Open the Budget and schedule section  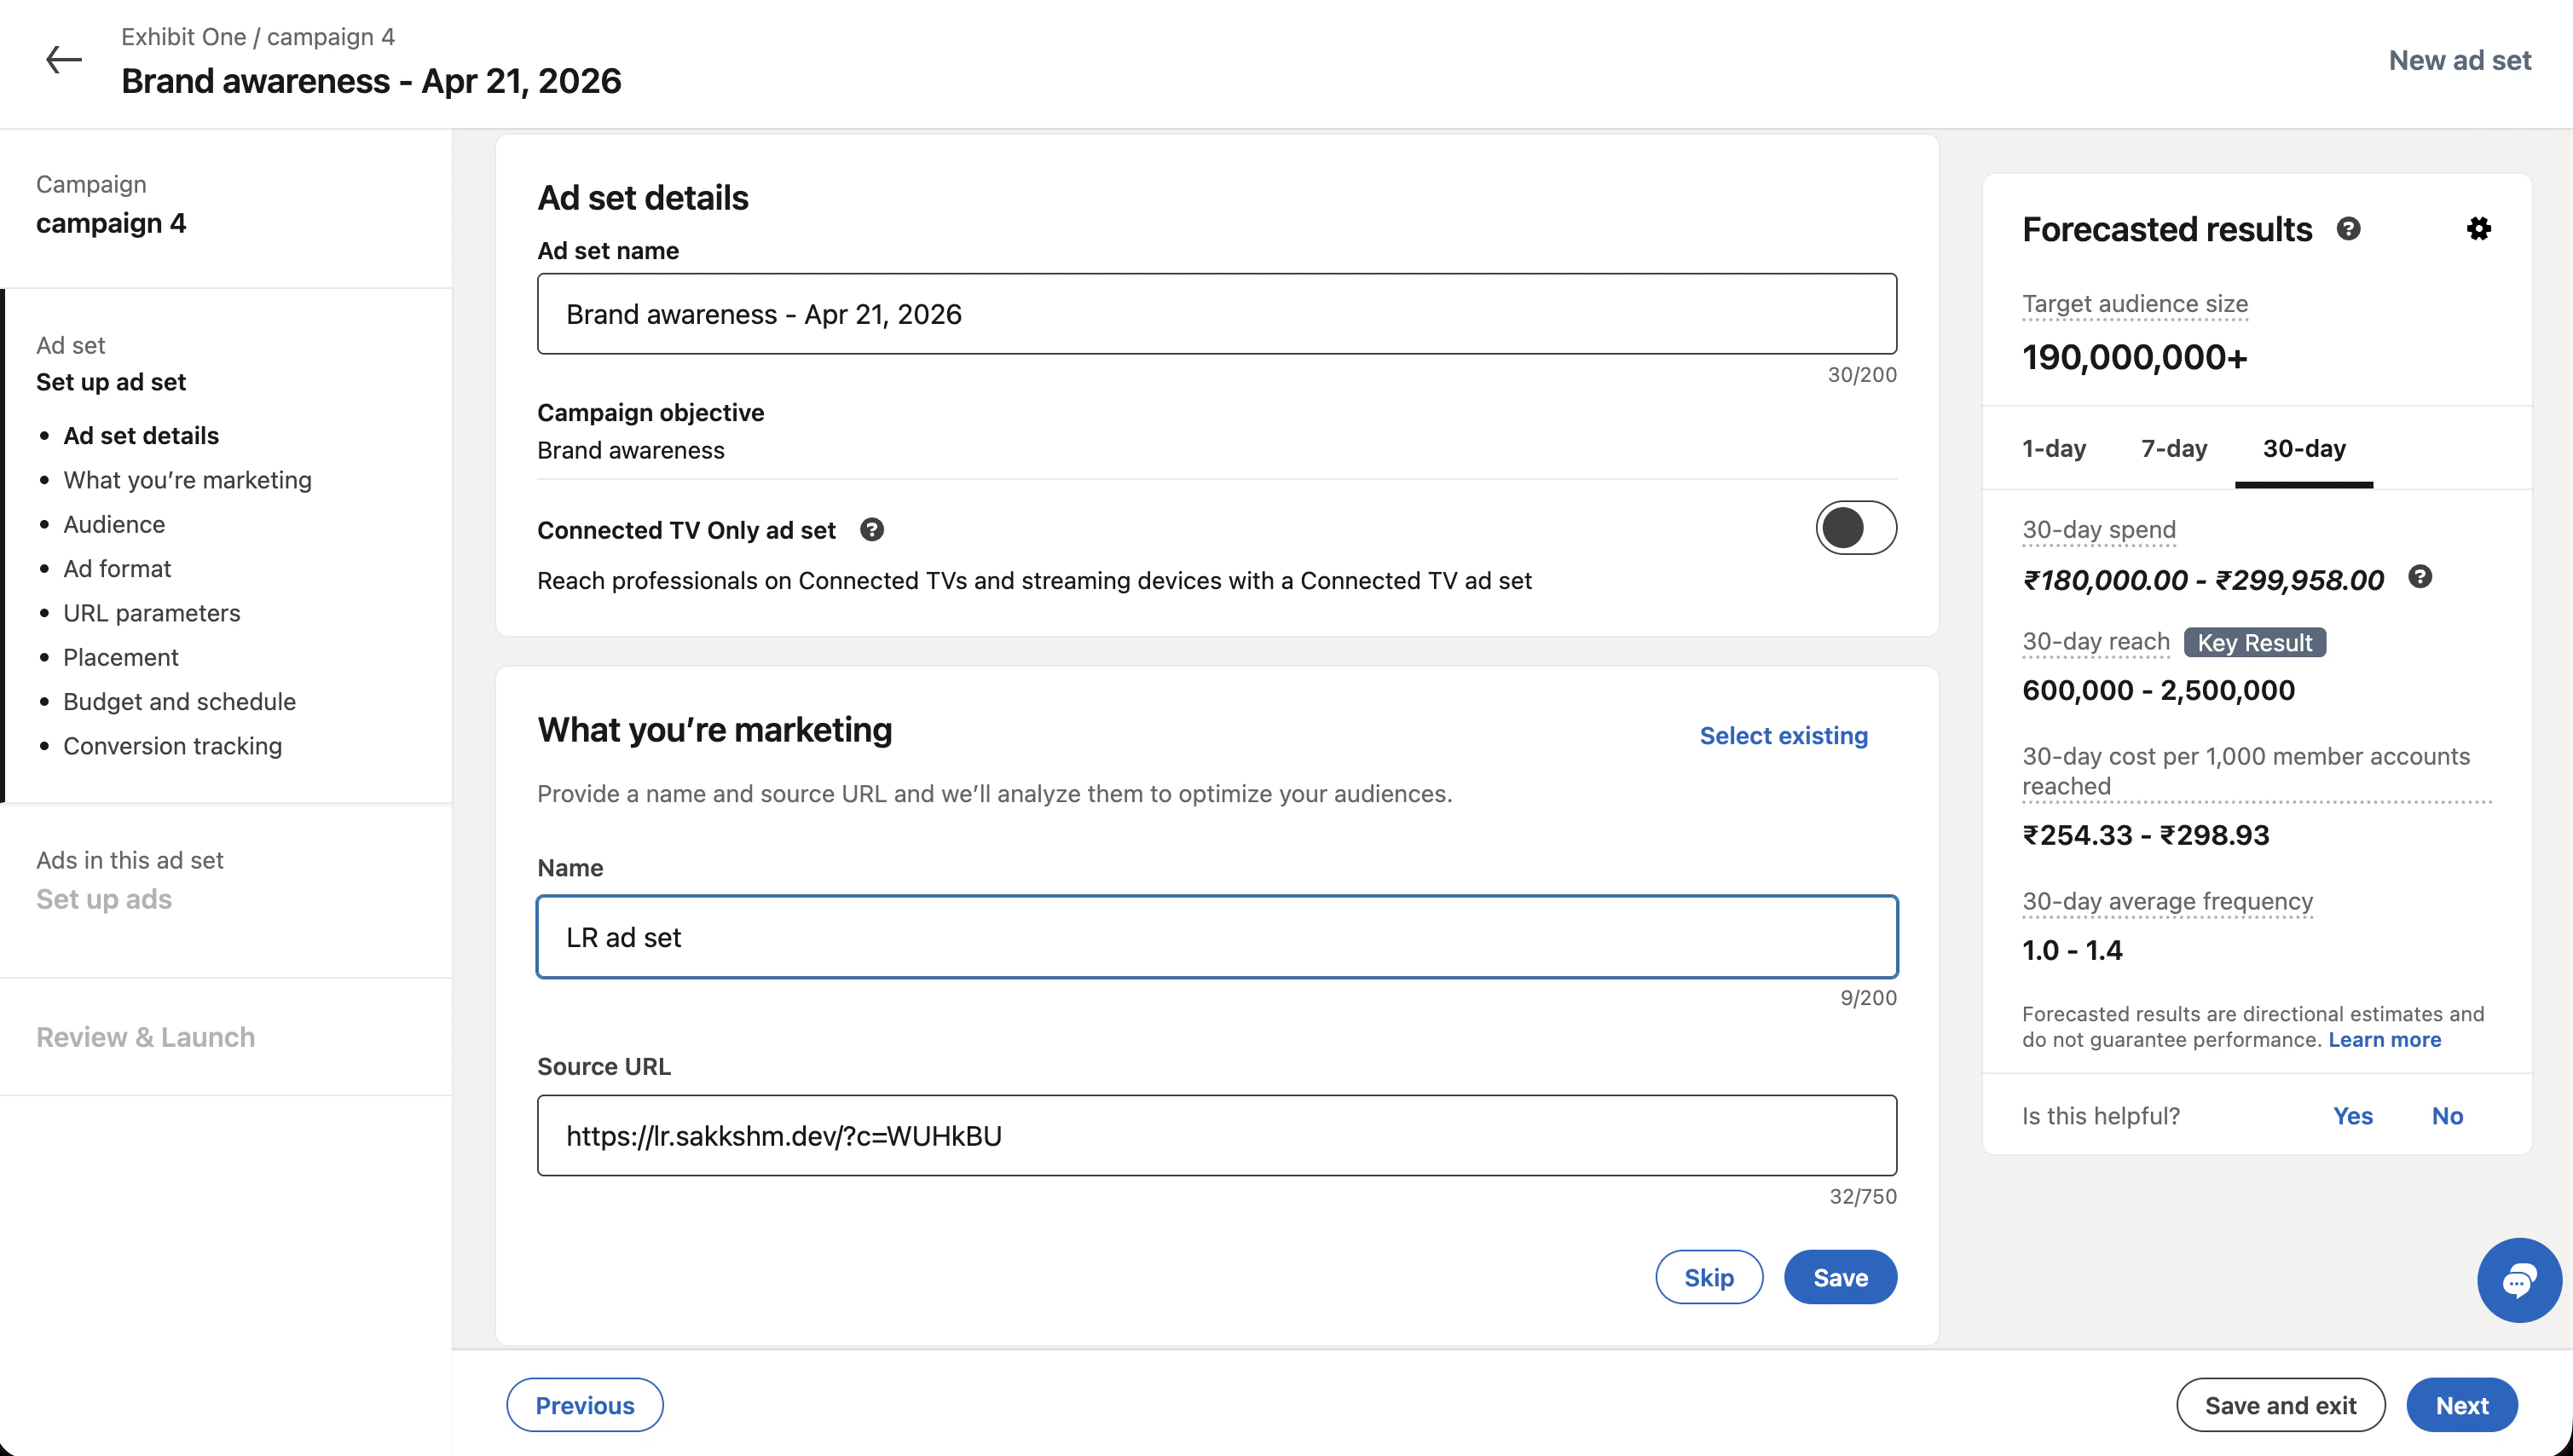tap(179, 701)
